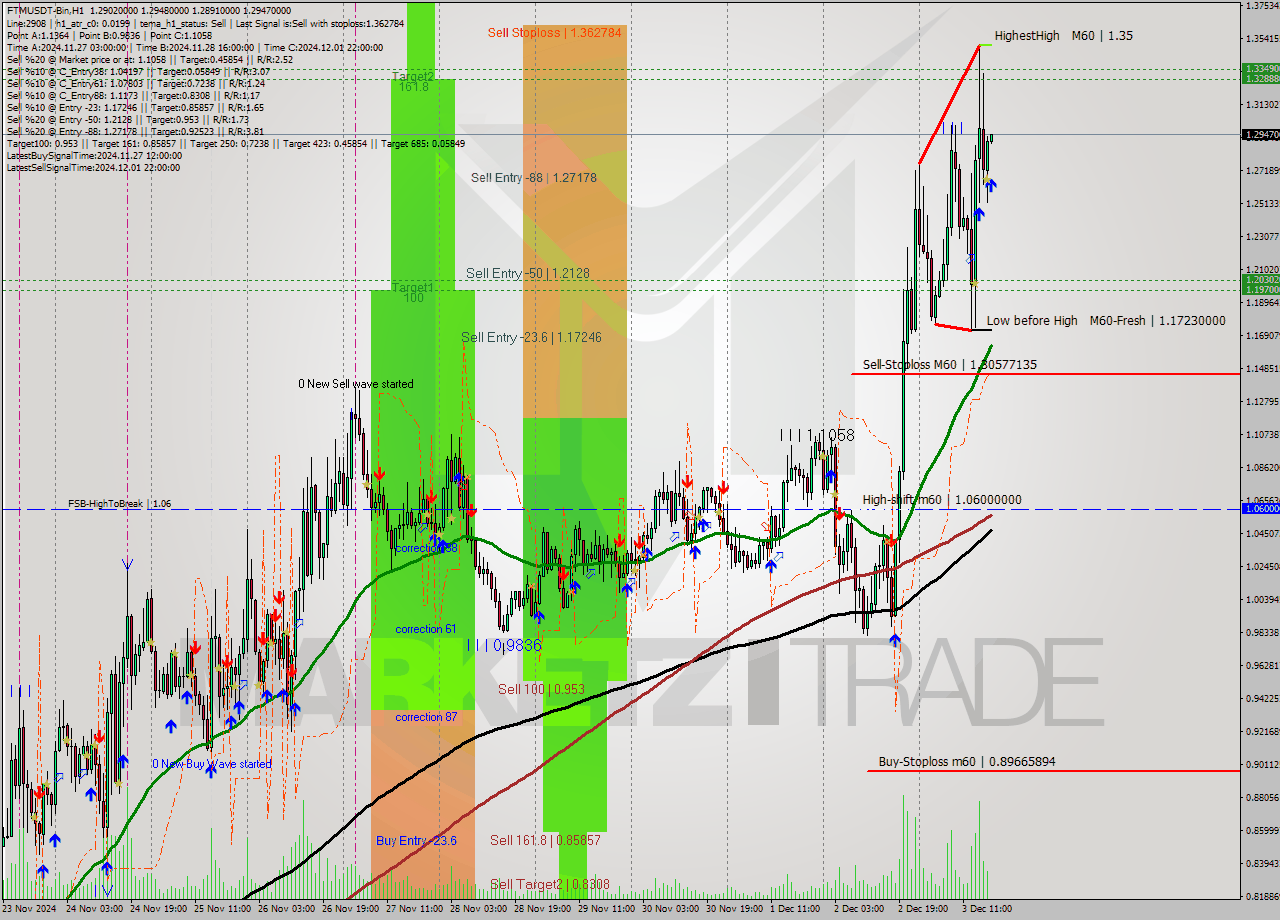
Task: Click the green 1.33490 price tag
Action: (x=1260, y=68)
